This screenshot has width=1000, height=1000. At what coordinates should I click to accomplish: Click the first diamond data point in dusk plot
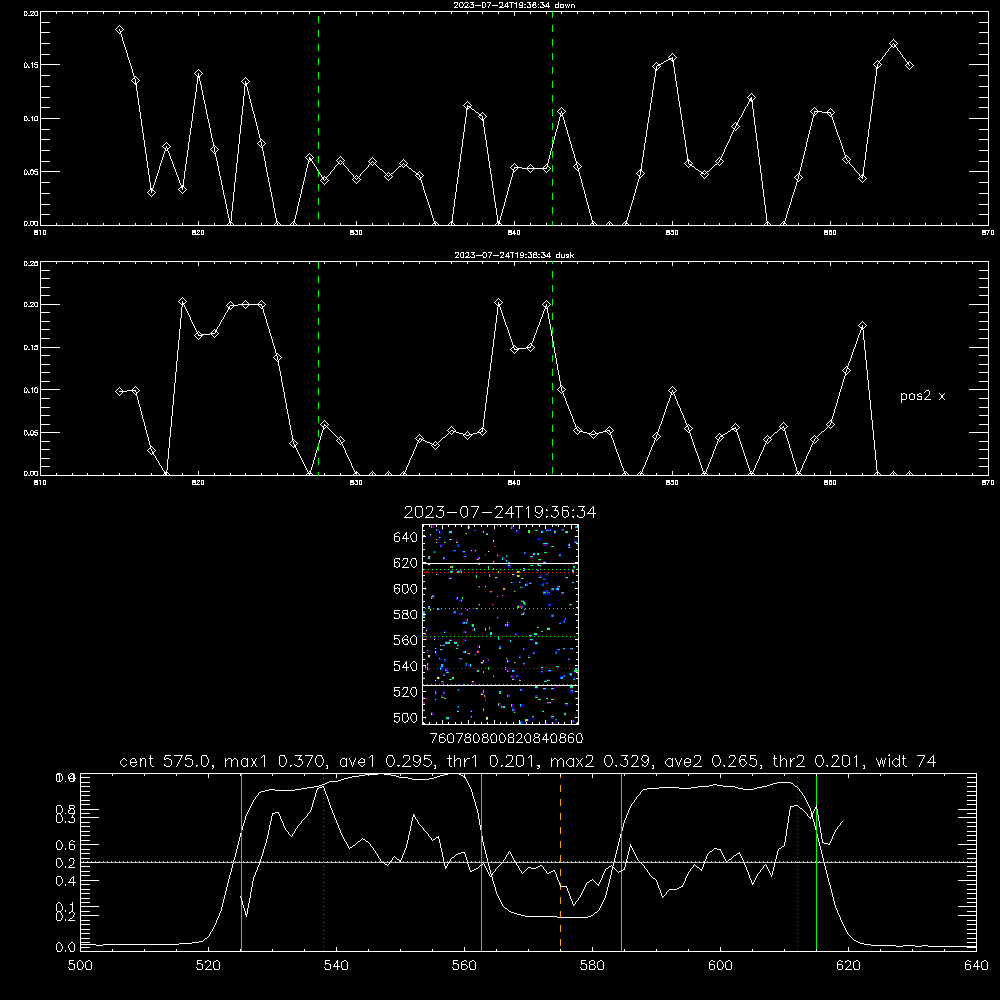(x=119, y=392)
